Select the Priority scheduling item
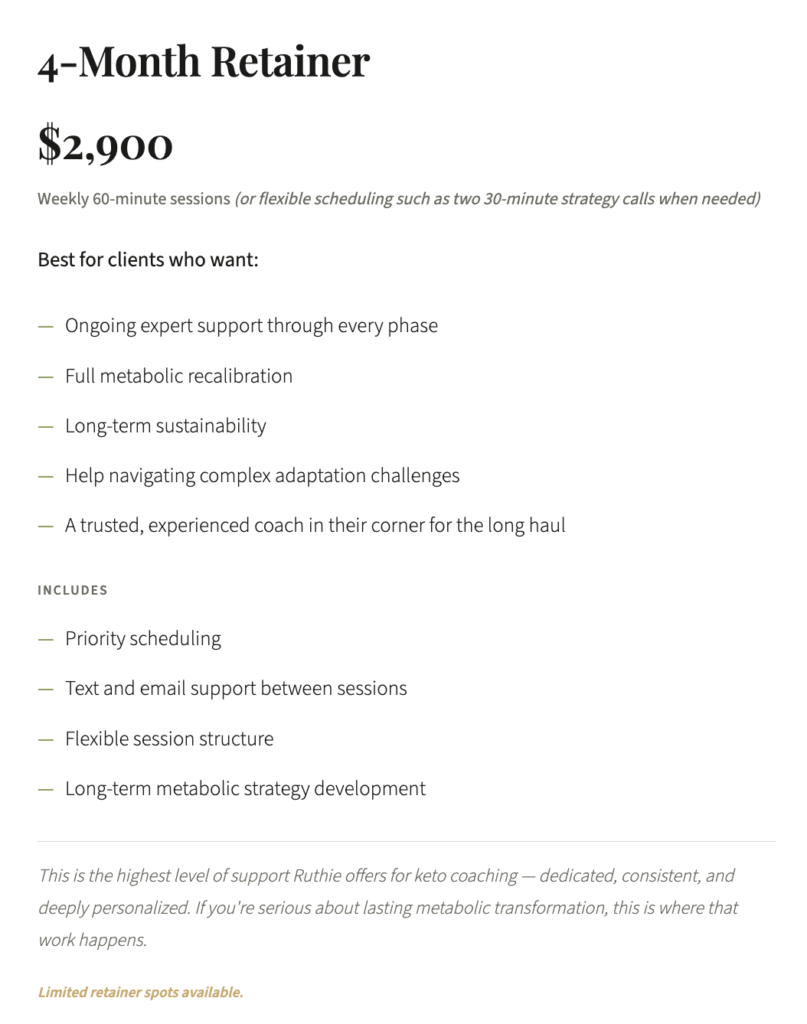Image resolution: width=807 pixels, height=1024 pixels. (143, 639)
